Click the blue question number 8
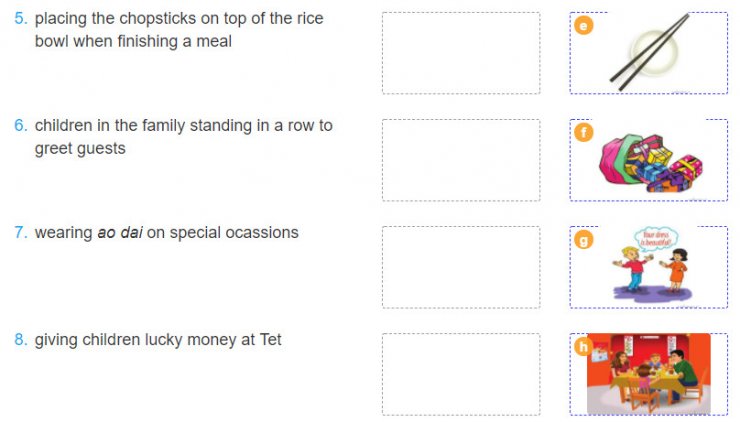This screenshot has width=740, height=422. [20, 340]
